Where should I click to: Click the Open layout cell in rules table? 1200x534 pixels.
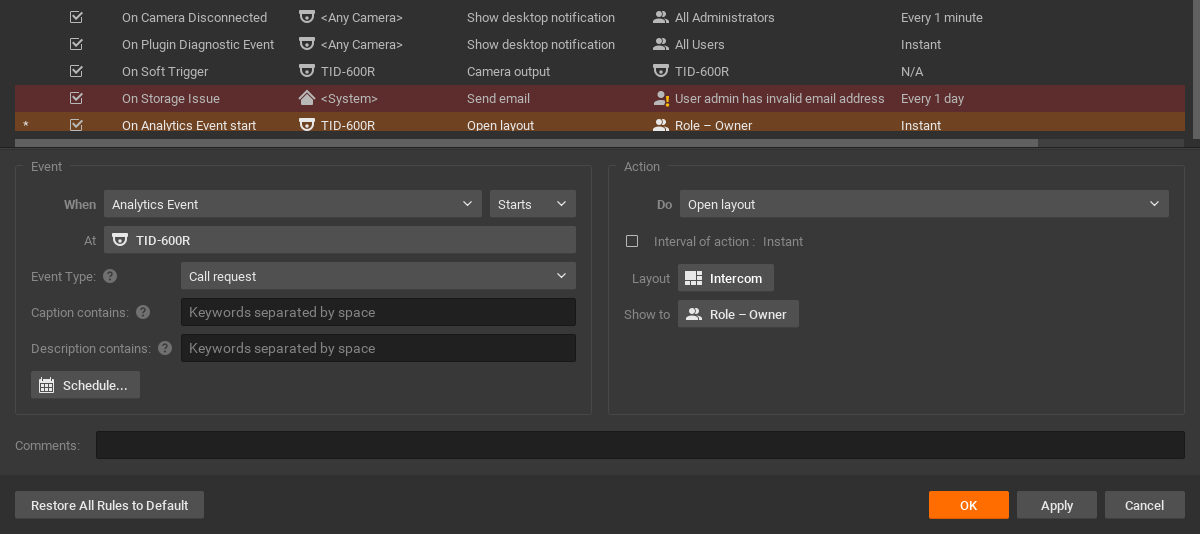coord(500,125)
